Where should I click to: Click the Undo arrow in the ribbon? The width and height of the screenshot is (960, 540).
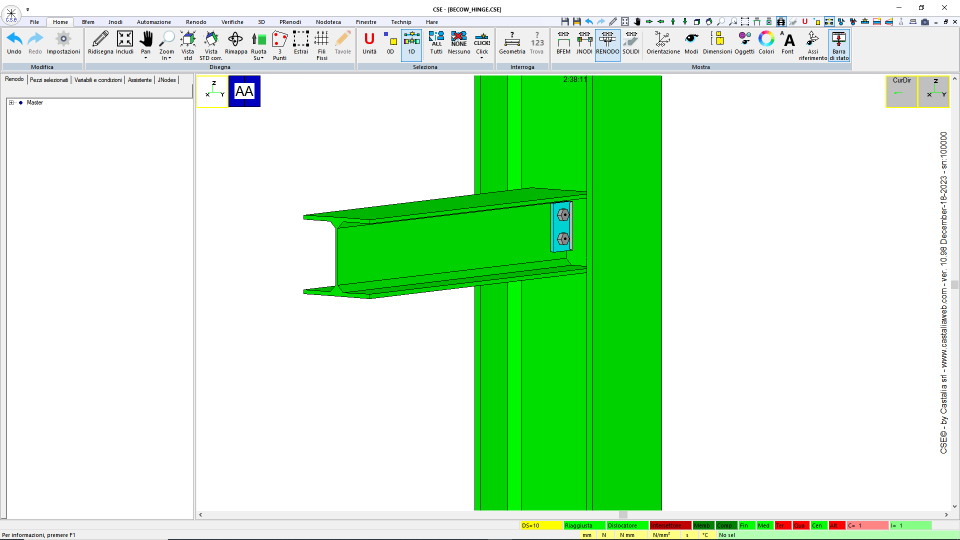[14, 43]
